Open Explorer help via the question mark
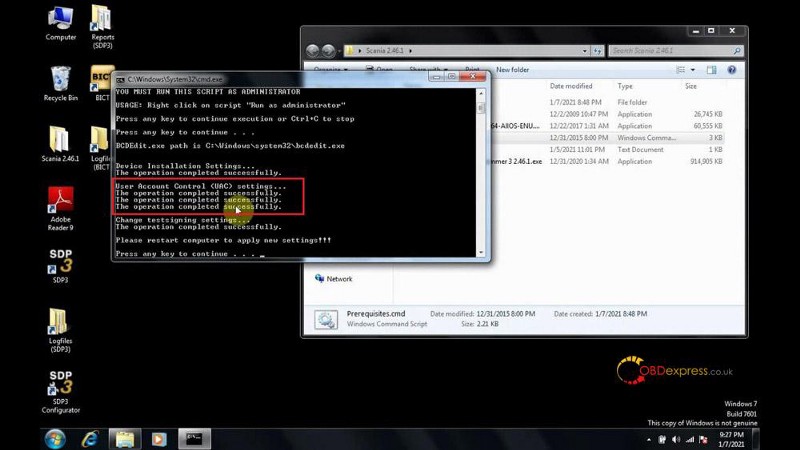Screen dimensions: 800x450 click(732, 69)
